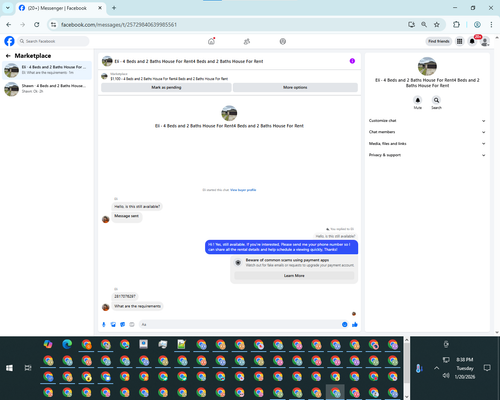Viewport: 500px width, 400px height.
Task: Mute the conversation with the bell icon
Action: pos(418,100)
